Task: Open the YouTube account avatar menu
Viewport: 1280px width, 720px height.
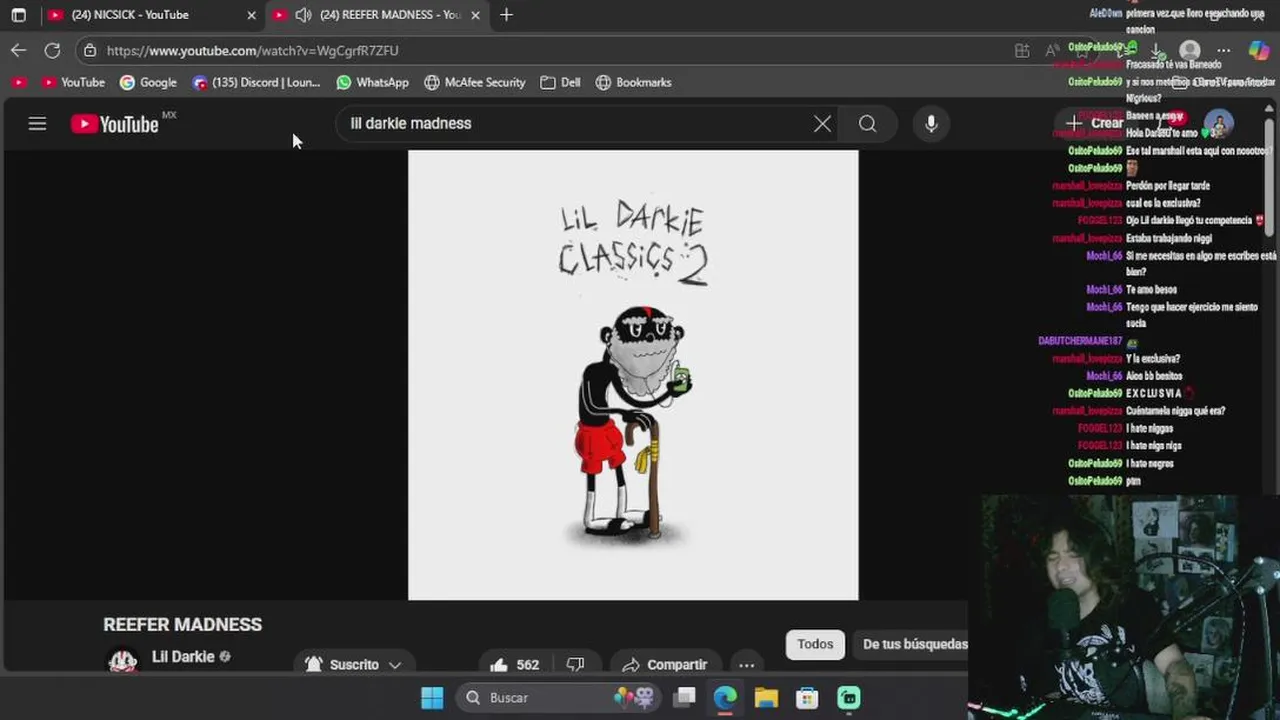Action: (1217, 124)
